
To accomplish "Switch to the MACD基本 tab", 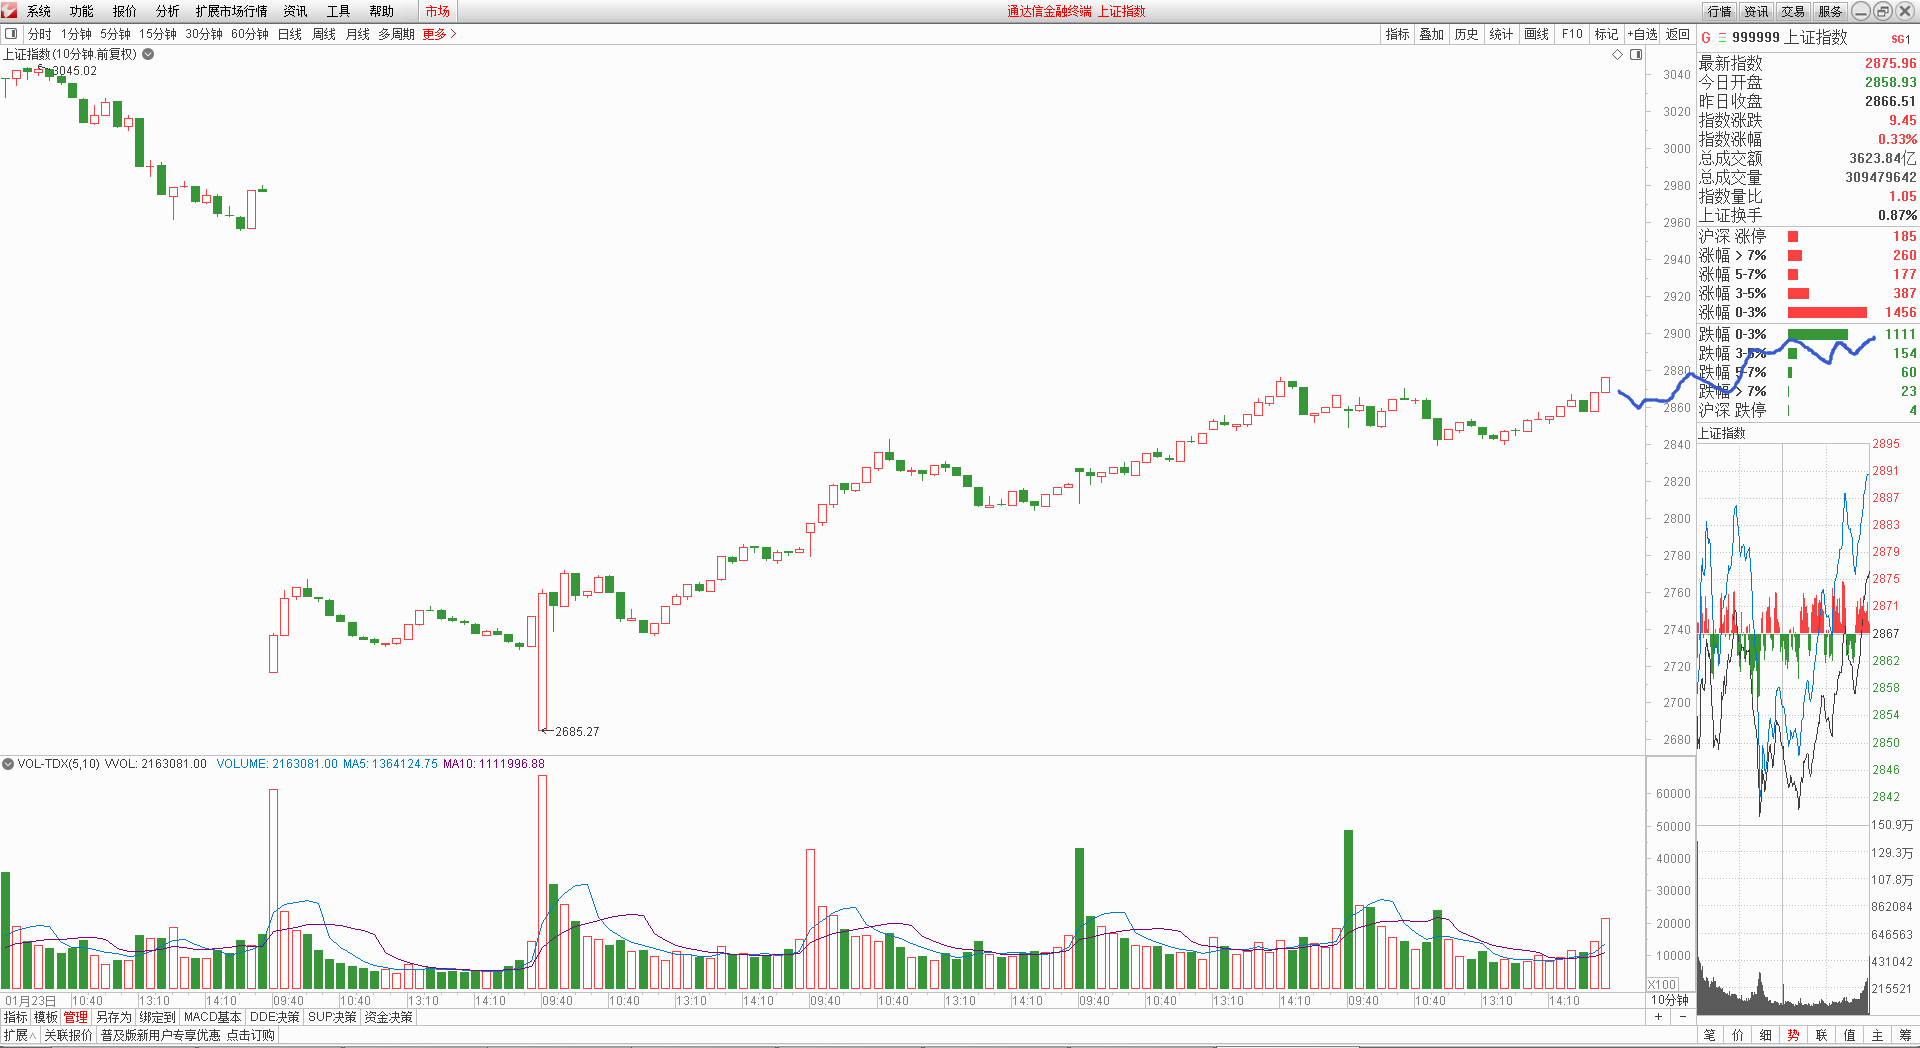I will (x=212, y=1017).
